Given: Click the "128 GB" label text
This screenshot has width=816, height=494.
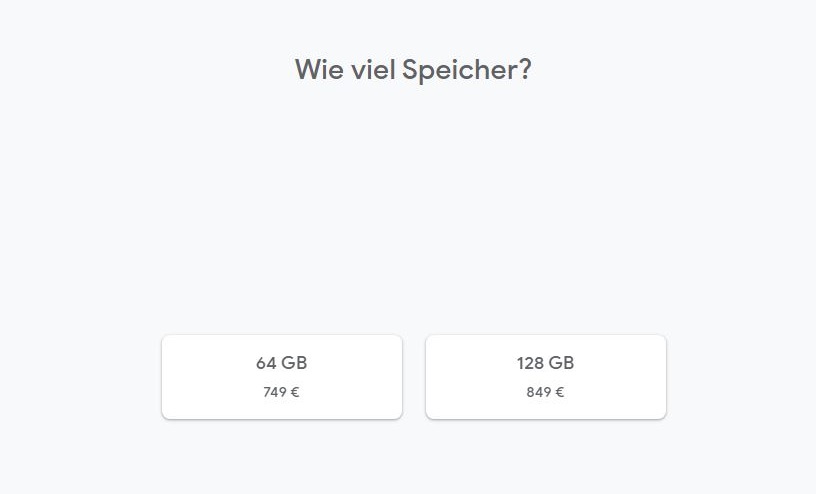Looking at the screenshot, I should (545, 363).
